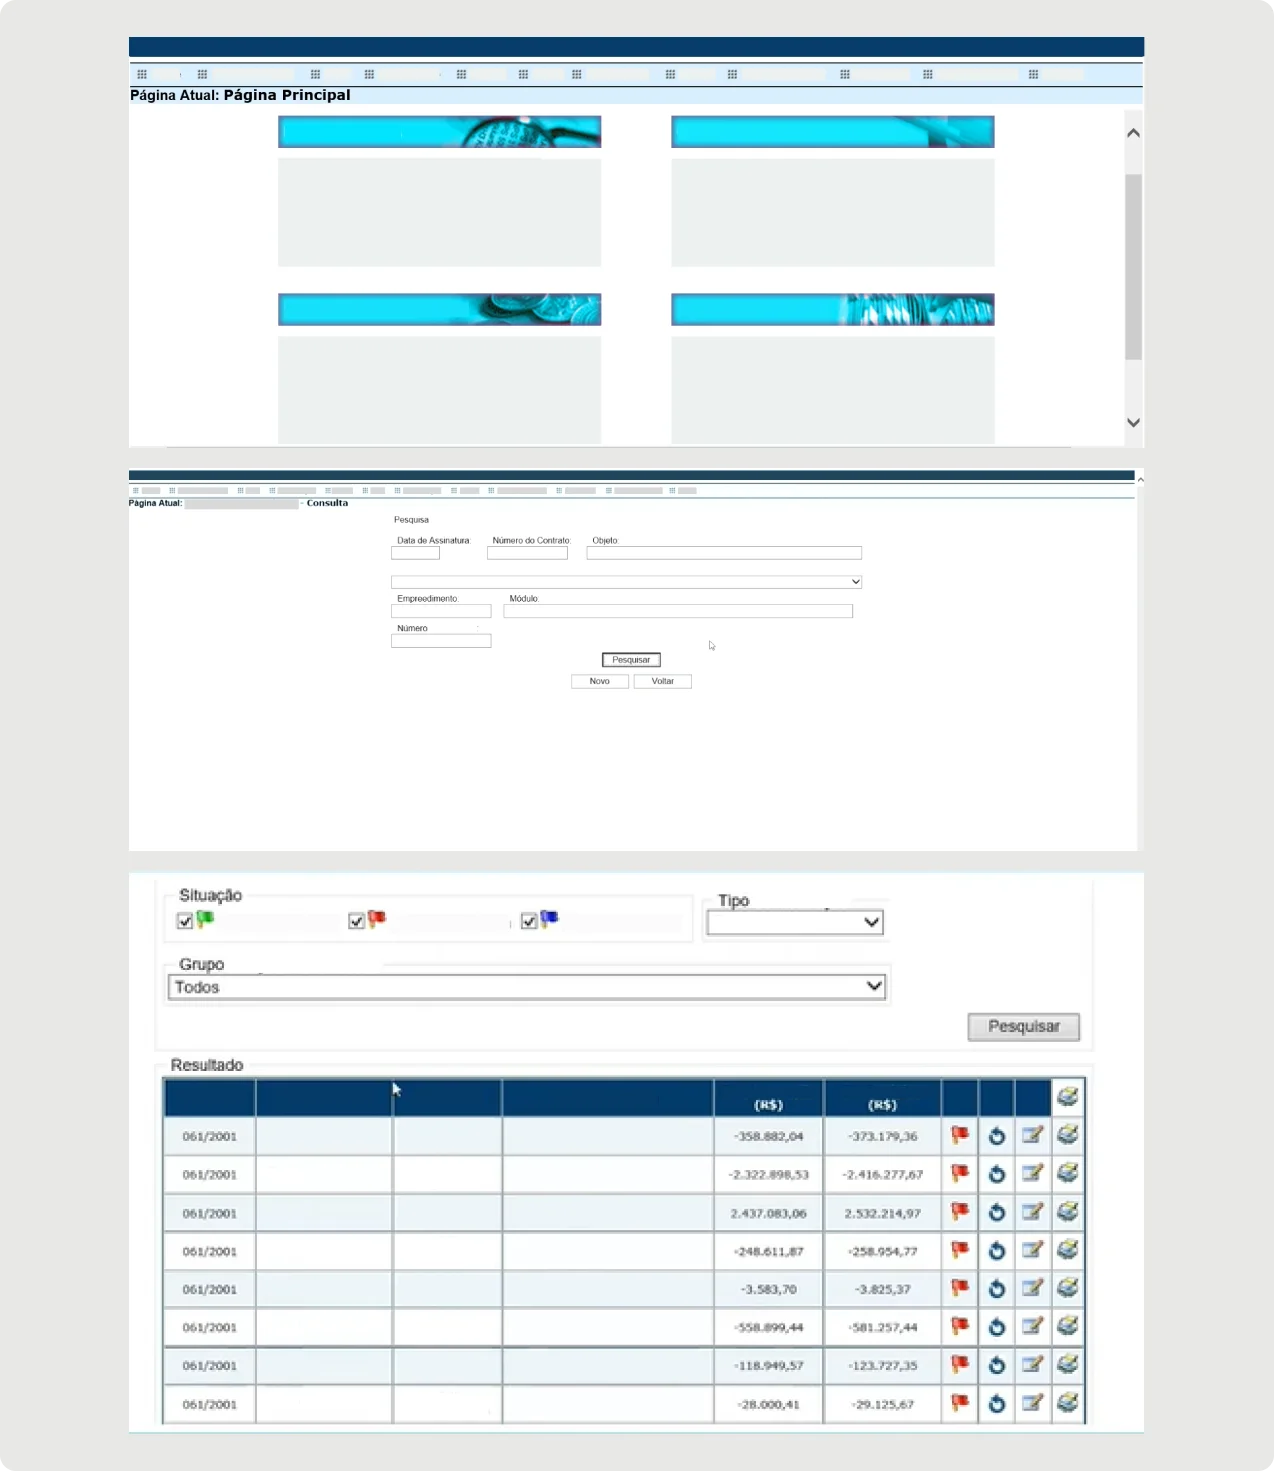Click the refresh arrow icon in the 2.437.083,06 row
Screen dimensions: 1274x1471
coord(996,1213)
